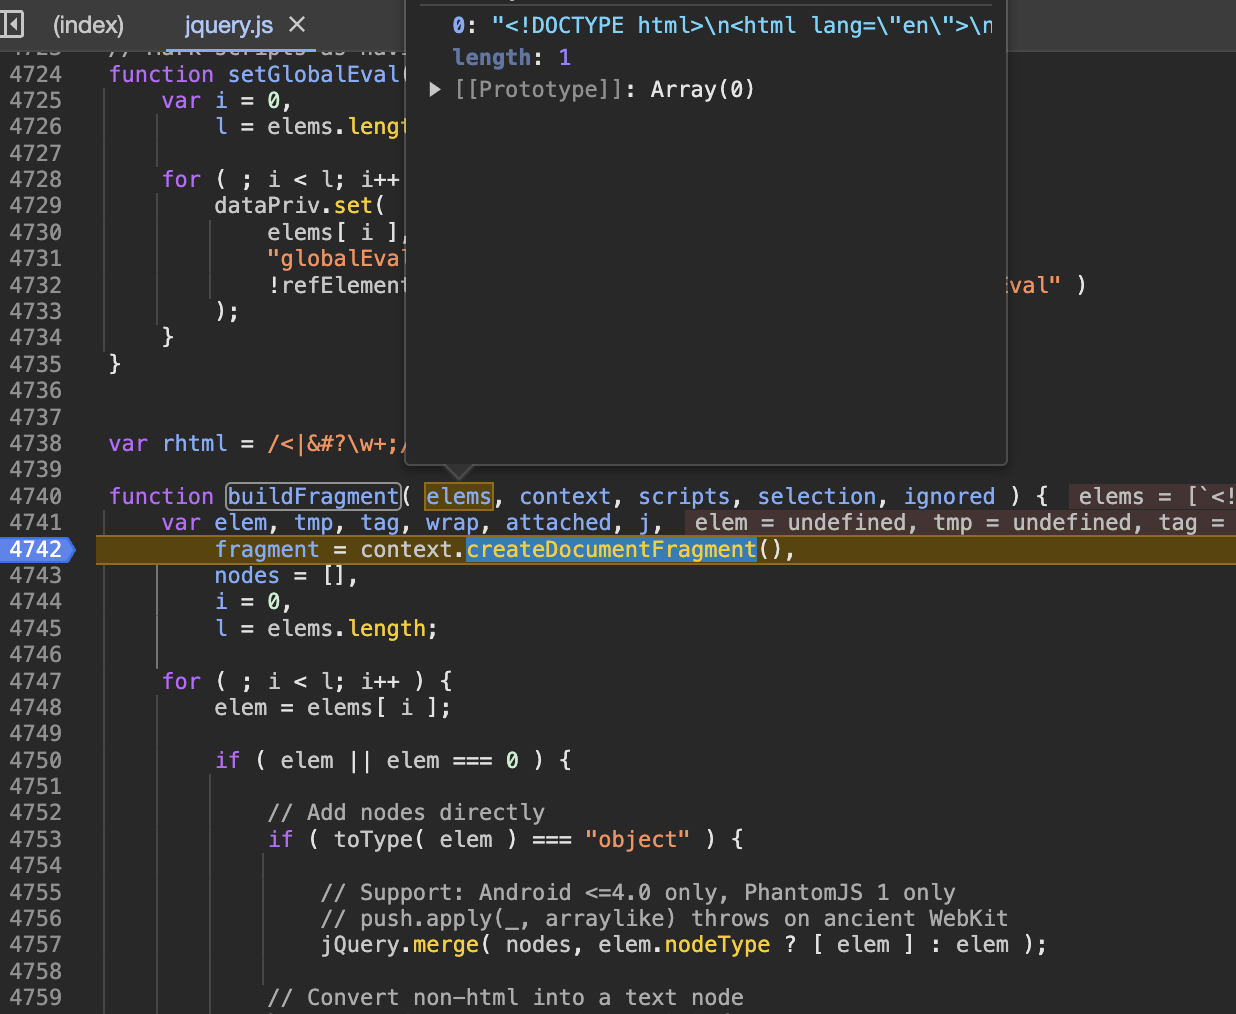Screen dimensions: 1236x1014
Task: Expand array item 0 in the value popup
Action: point(458,25)
